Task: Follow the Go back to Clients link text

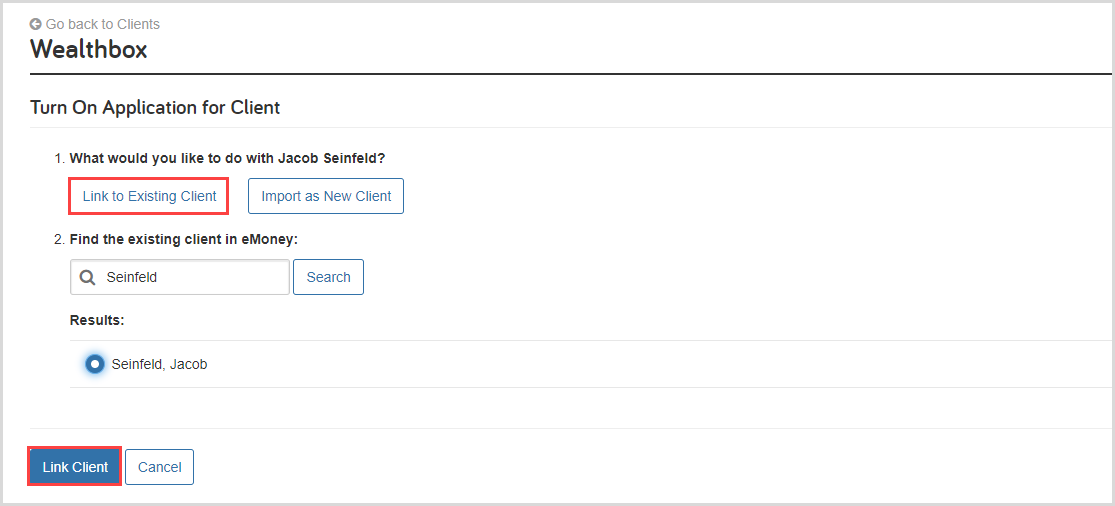Action: (x=102, y=24)
